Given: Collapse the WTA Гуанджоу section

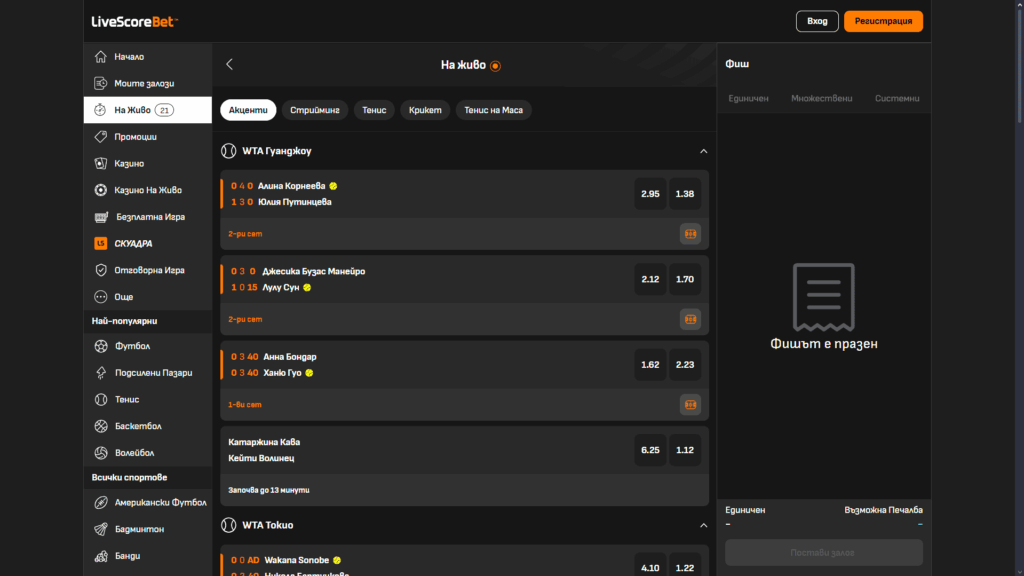Looking at the screenshot, I should [703, 151].
